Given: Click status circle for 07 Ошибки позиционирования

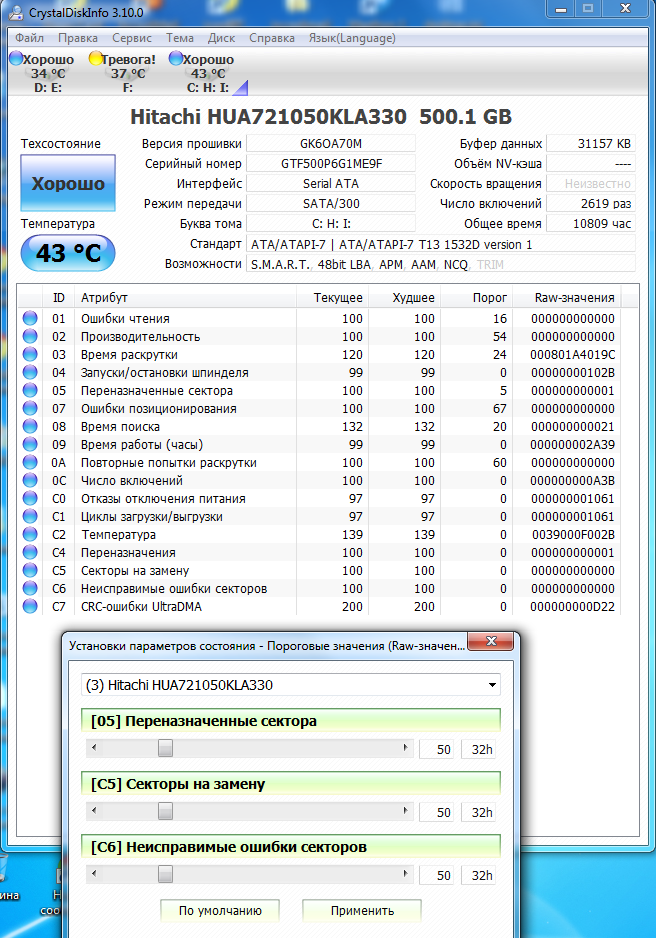Looking at the screenshot, I should click(x=30, y=408).
